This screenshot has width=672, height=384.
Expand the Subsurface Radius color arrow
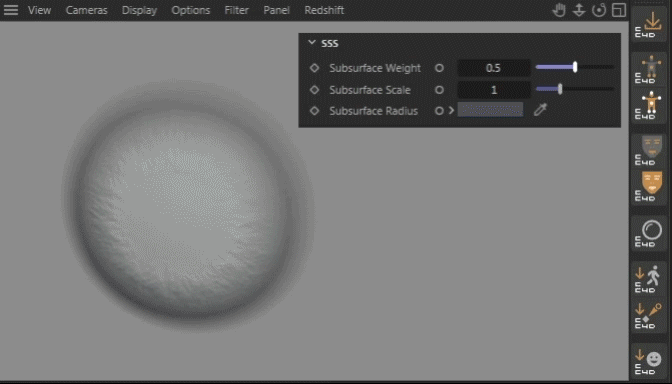click(x=451, y=111)
